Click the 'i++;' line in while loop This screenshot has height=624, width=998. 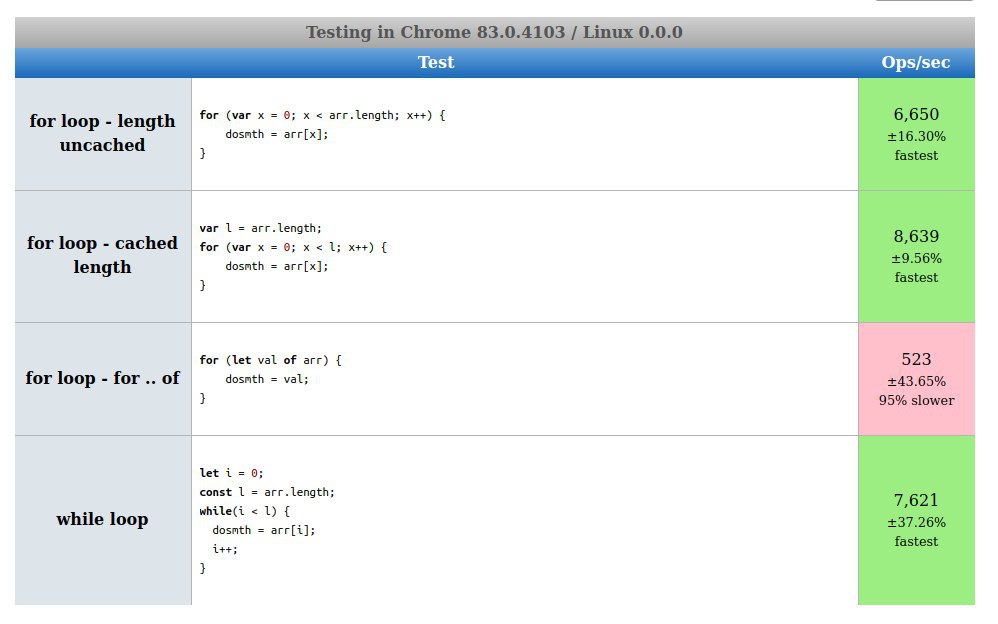tap(225, 549)
